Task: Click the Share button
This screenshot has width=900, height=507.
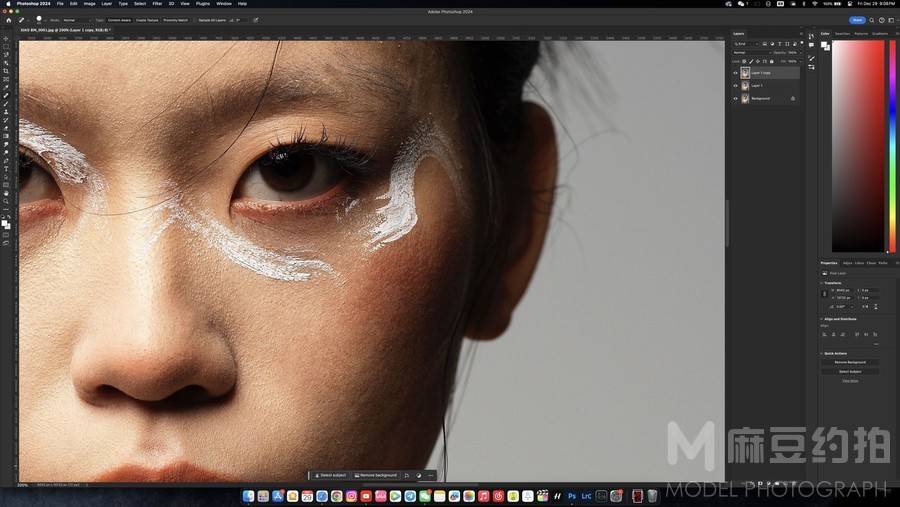Action: (x=857, y=20)
